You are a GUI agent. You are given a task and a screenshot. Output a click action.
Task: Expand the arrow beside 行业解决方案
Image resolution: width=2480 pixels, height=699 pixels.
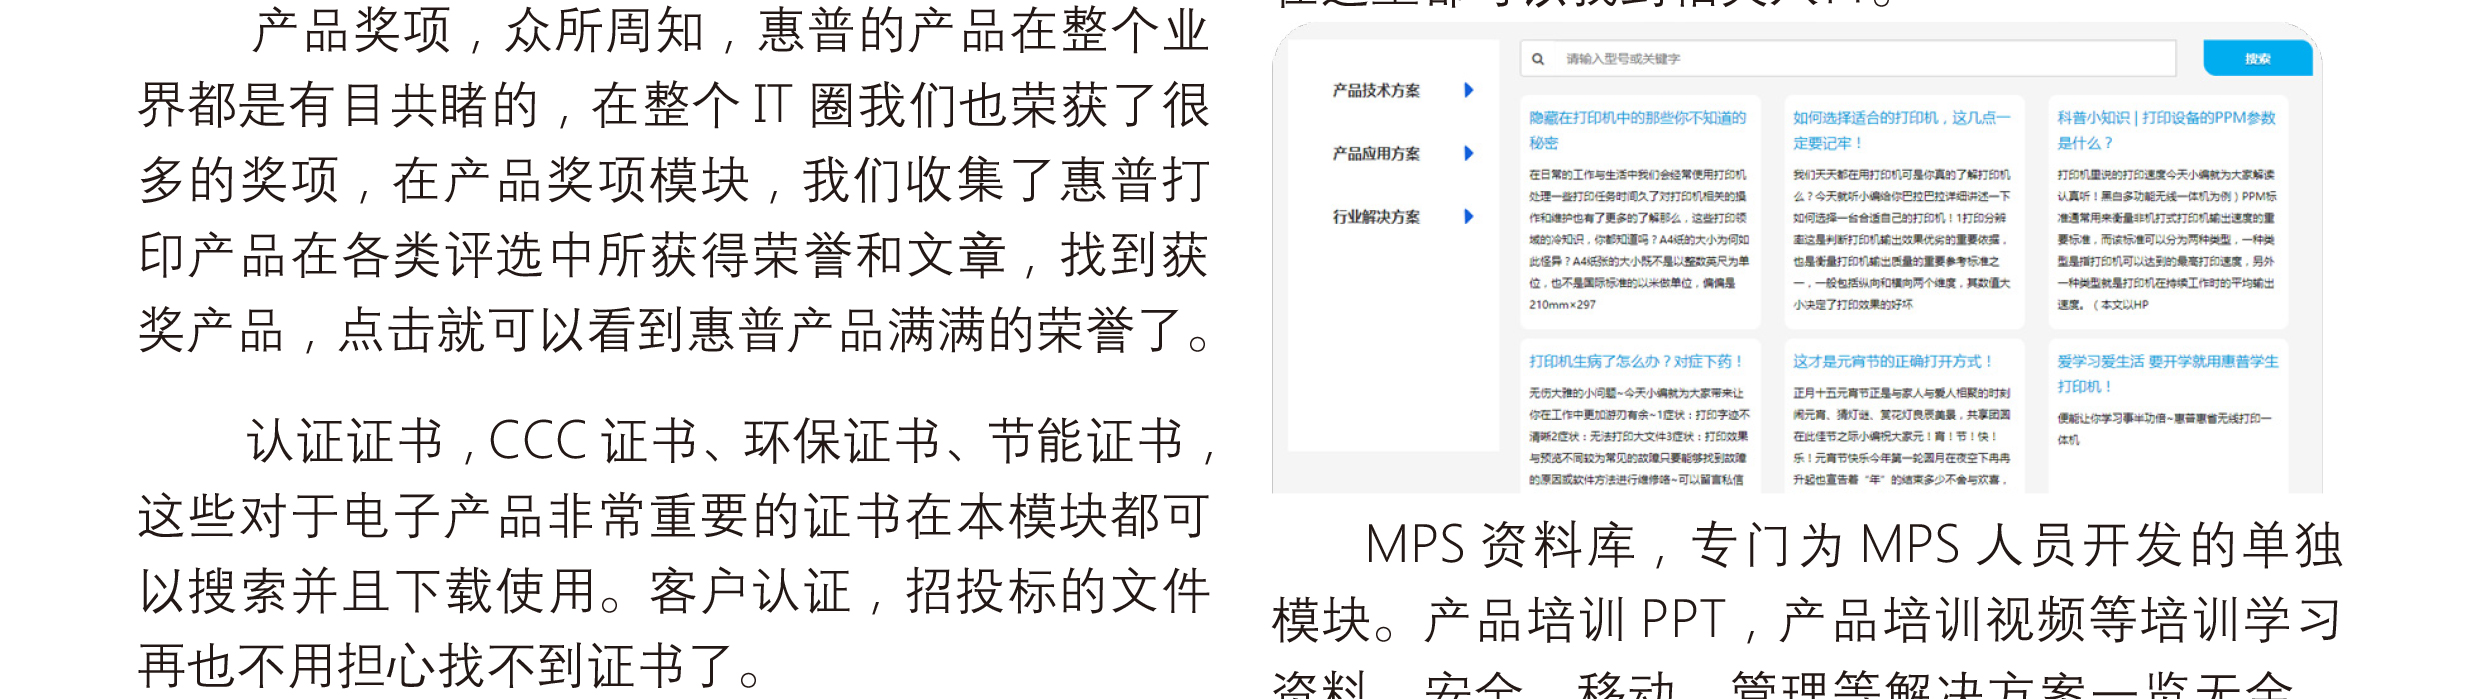click(1469, 216)
